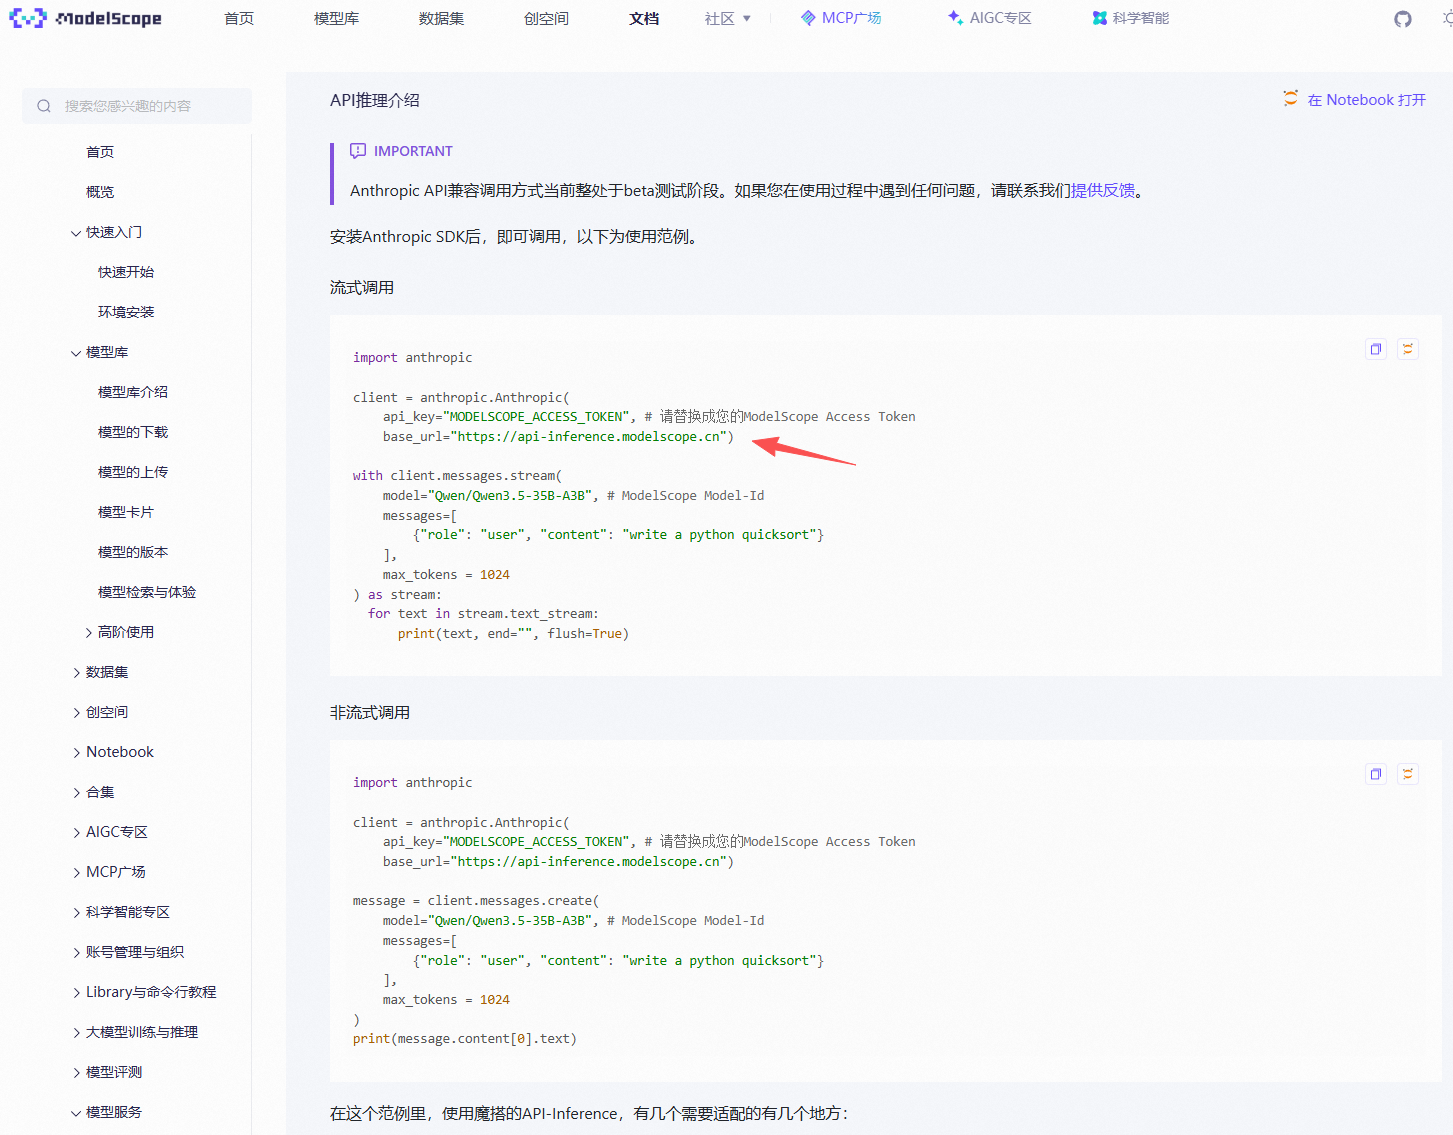Screen dimensions: 1453x1135
Task: Click the search box for docs
Action: coord(137,106)
